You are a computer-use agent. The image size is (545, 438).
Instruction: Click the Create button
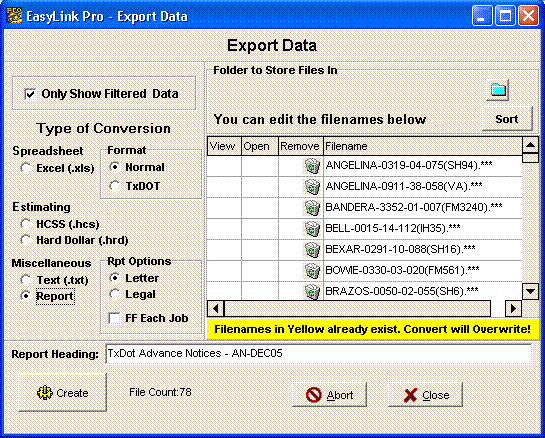pos(62,393)
